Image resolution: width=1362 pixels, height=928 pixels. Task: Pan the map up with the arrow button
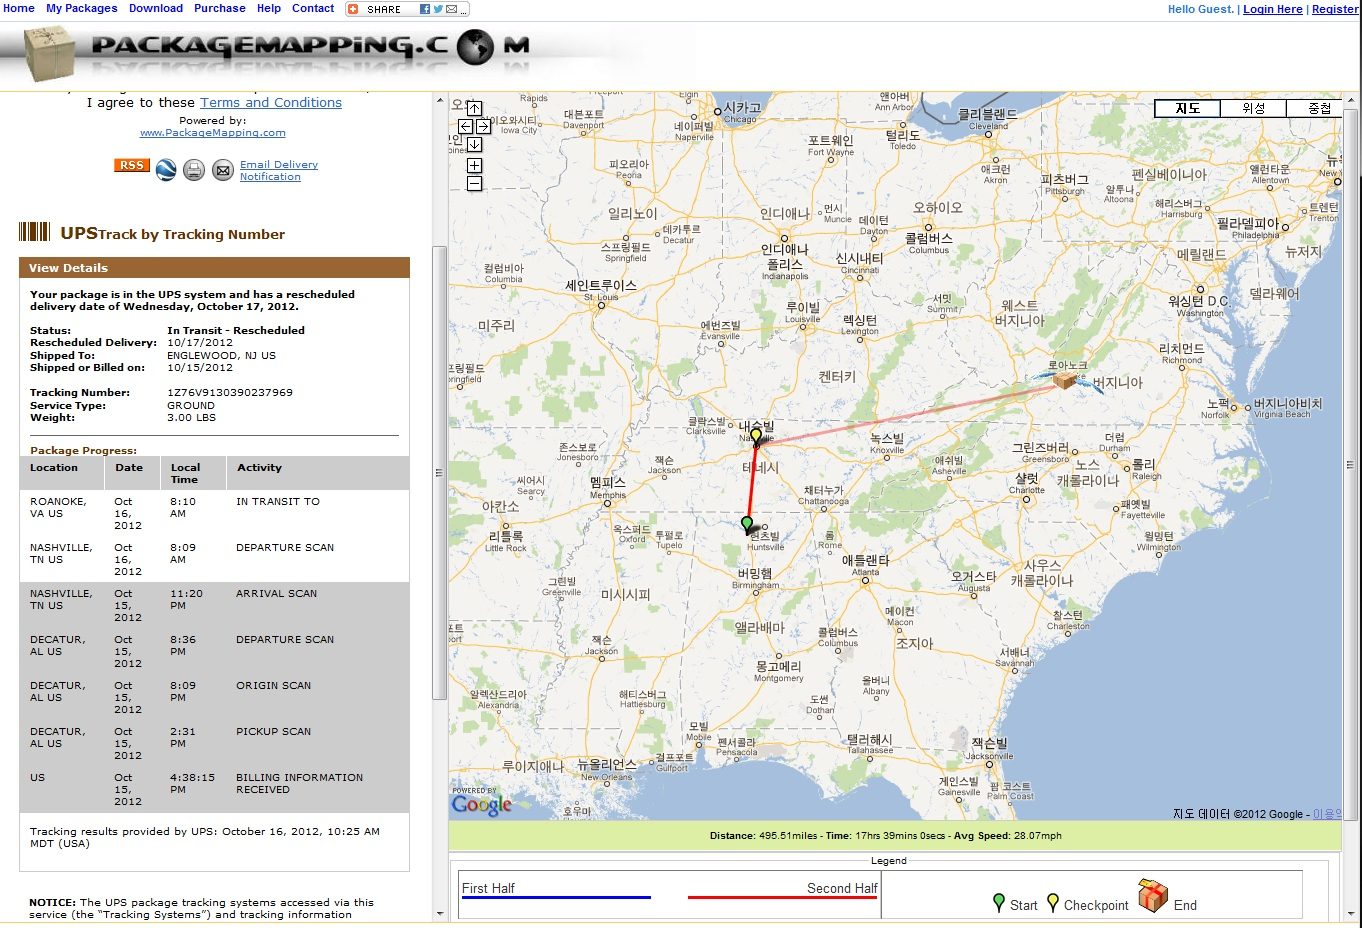(x=475, y=108)
